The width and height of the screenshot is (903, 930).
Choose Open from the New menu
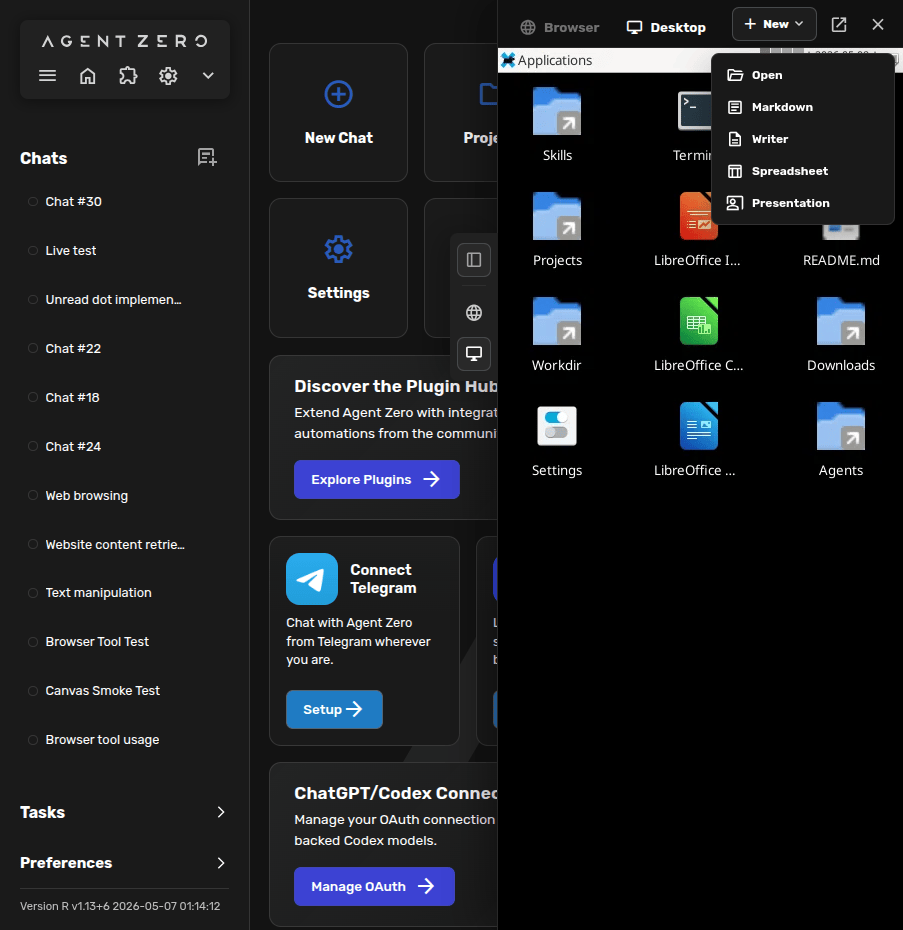tap(803, 75)
